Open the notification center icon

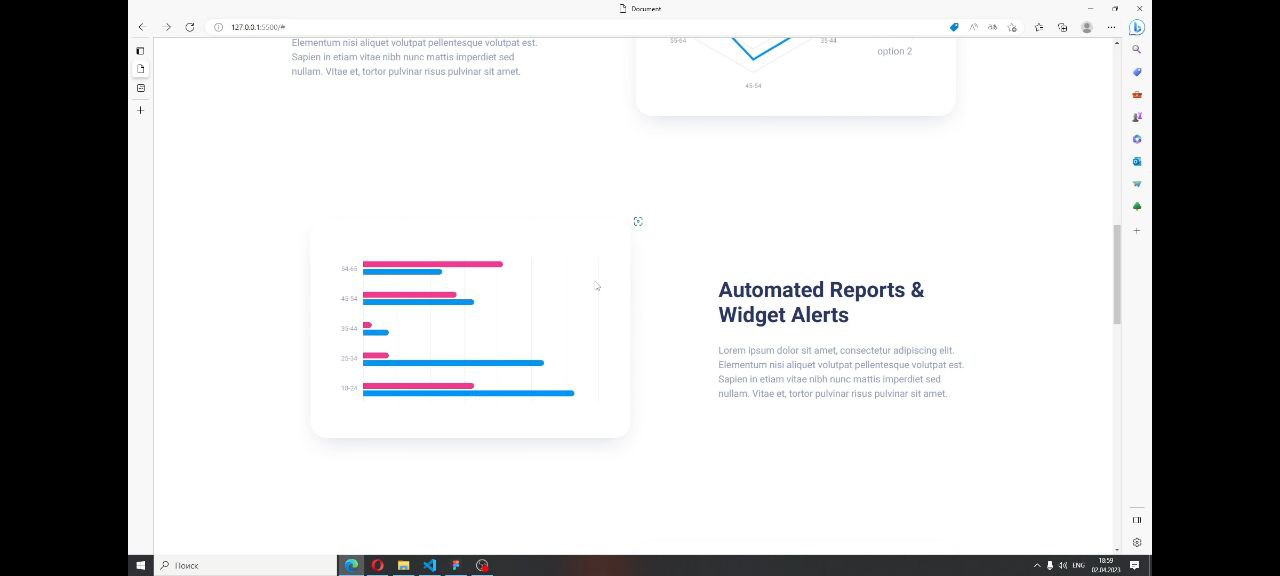[1134, 565]
